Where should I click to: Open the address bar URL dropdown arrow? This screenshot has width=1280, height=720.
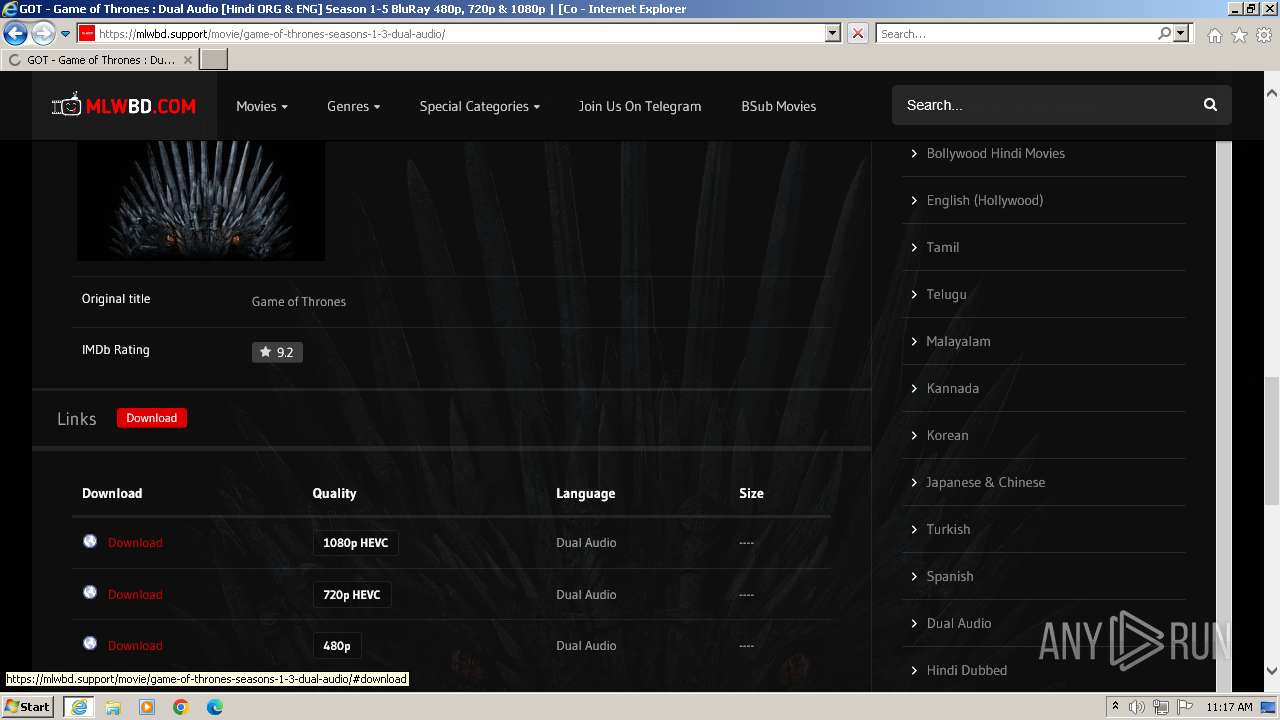coord(832,33)
